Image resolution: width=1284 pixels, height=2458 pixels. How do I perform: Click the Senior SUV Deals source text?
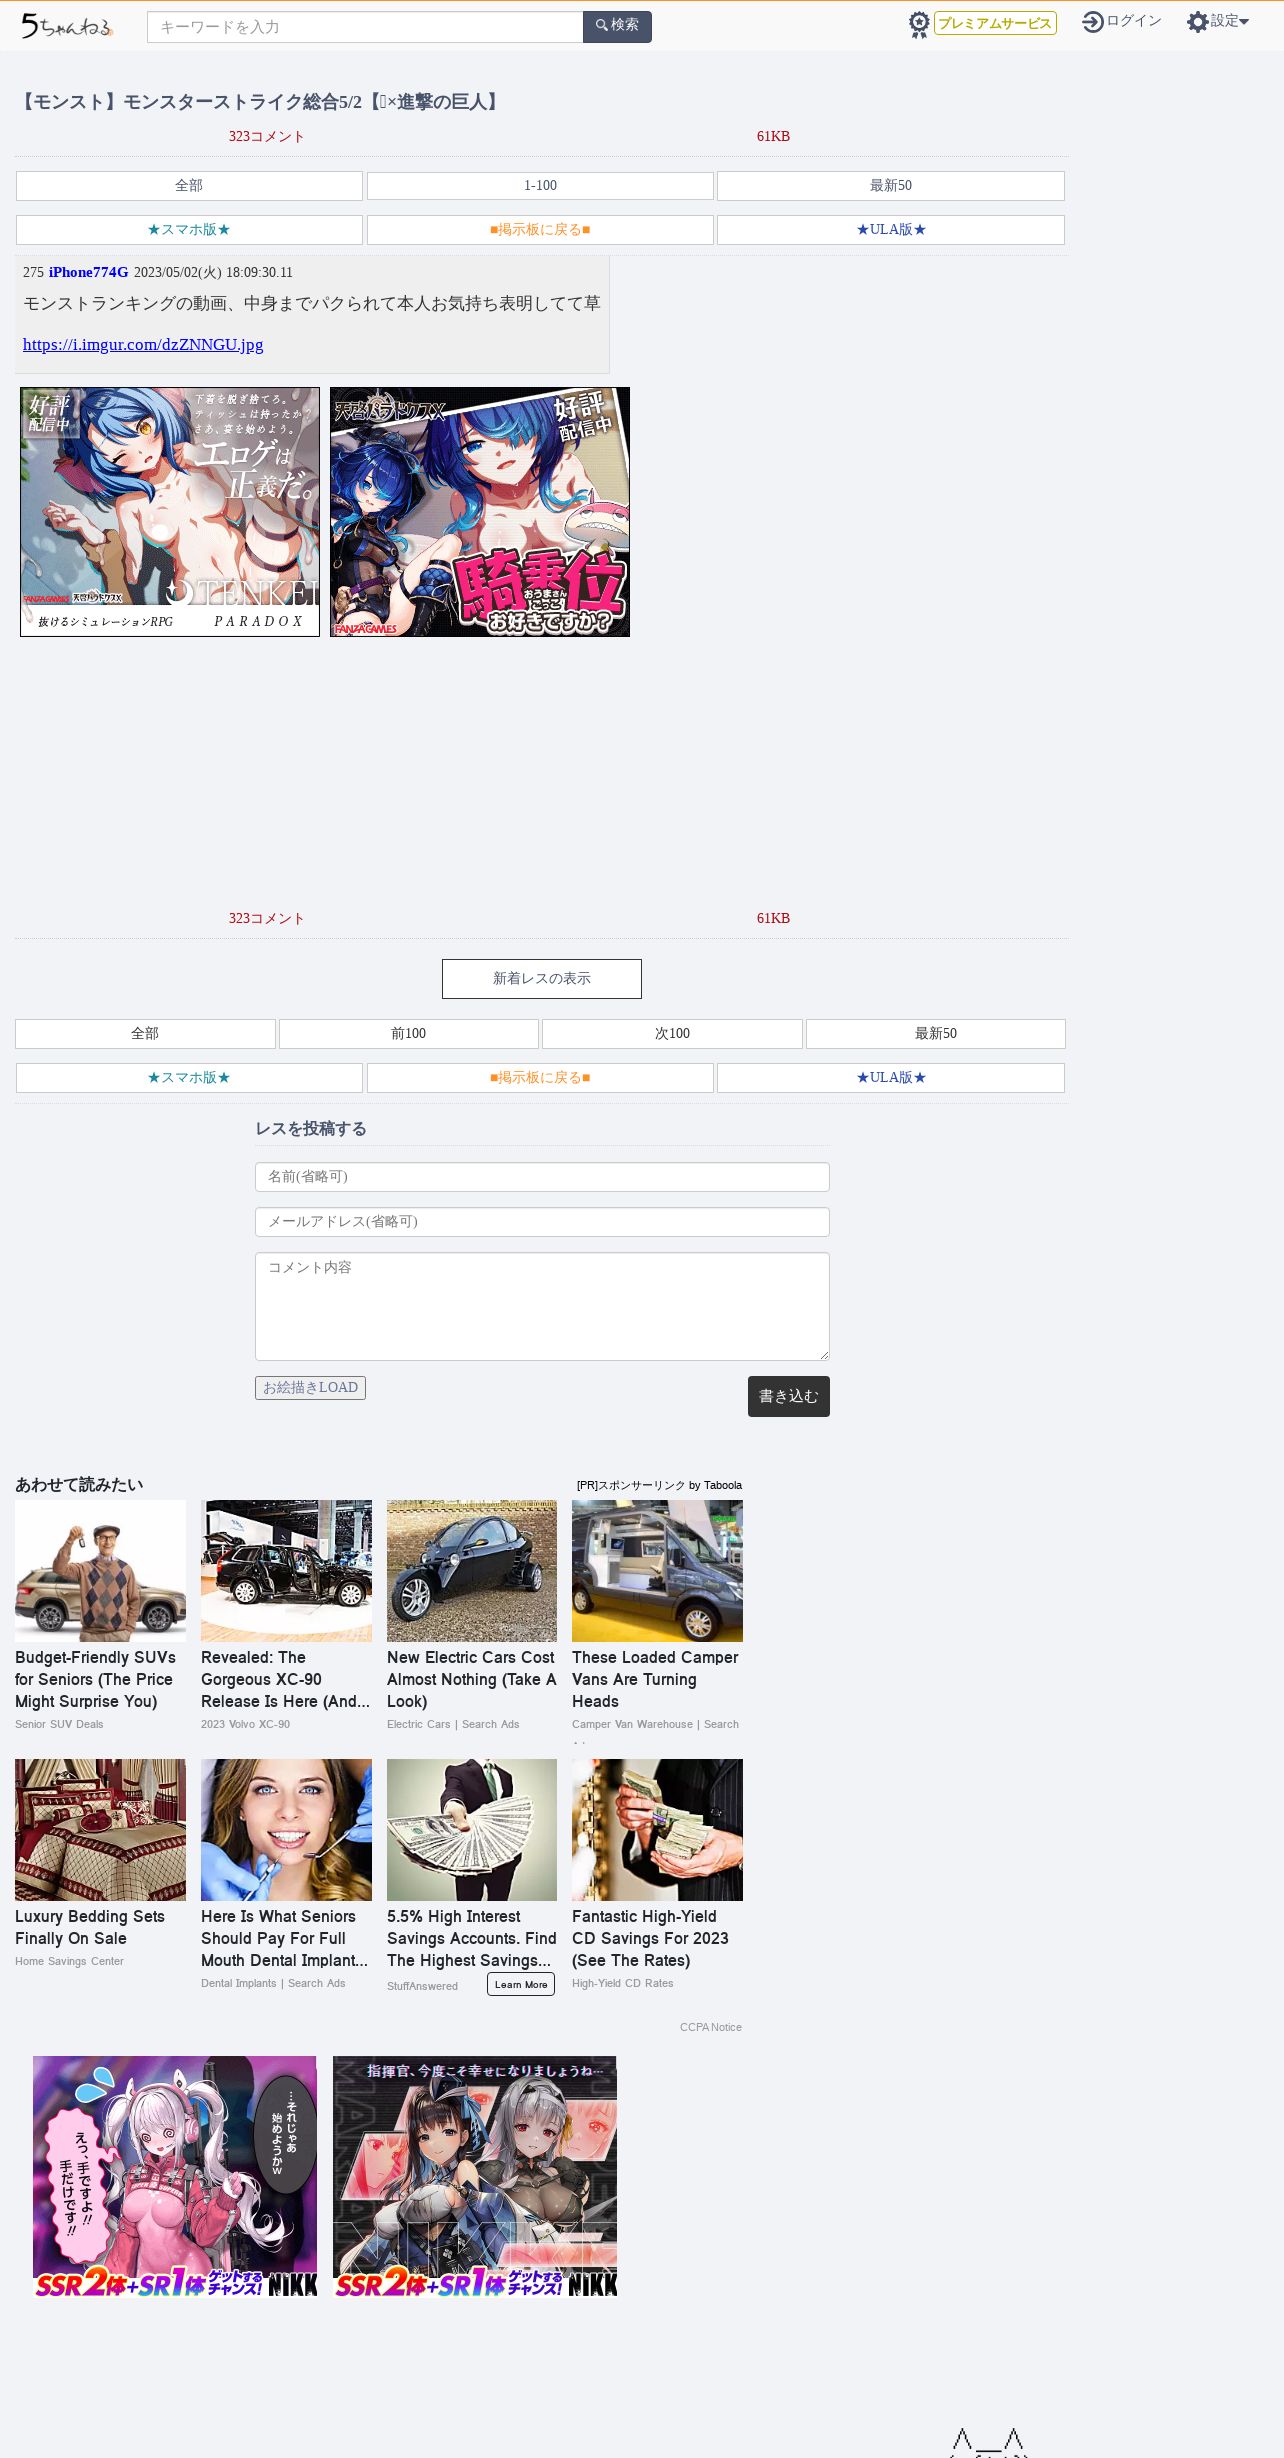[x=59, y=1724]
